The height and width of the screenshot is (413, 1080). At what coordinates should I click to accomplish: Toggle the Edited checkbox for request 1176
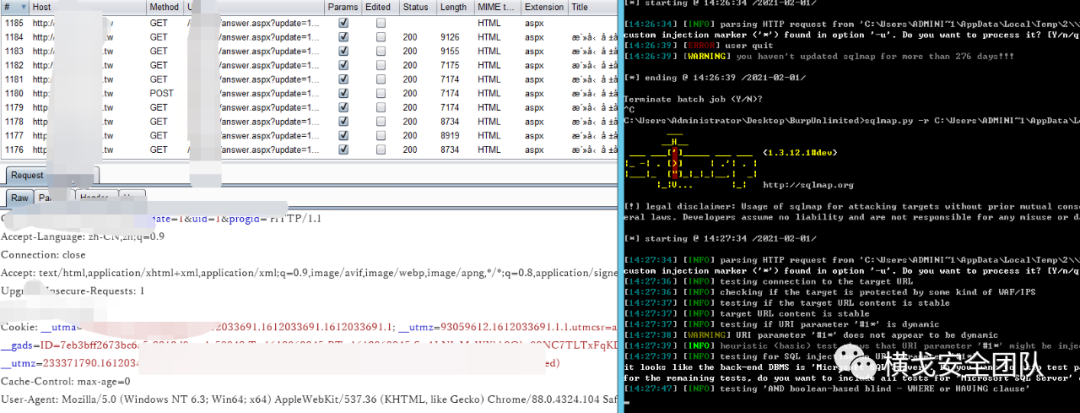point(381,149)
